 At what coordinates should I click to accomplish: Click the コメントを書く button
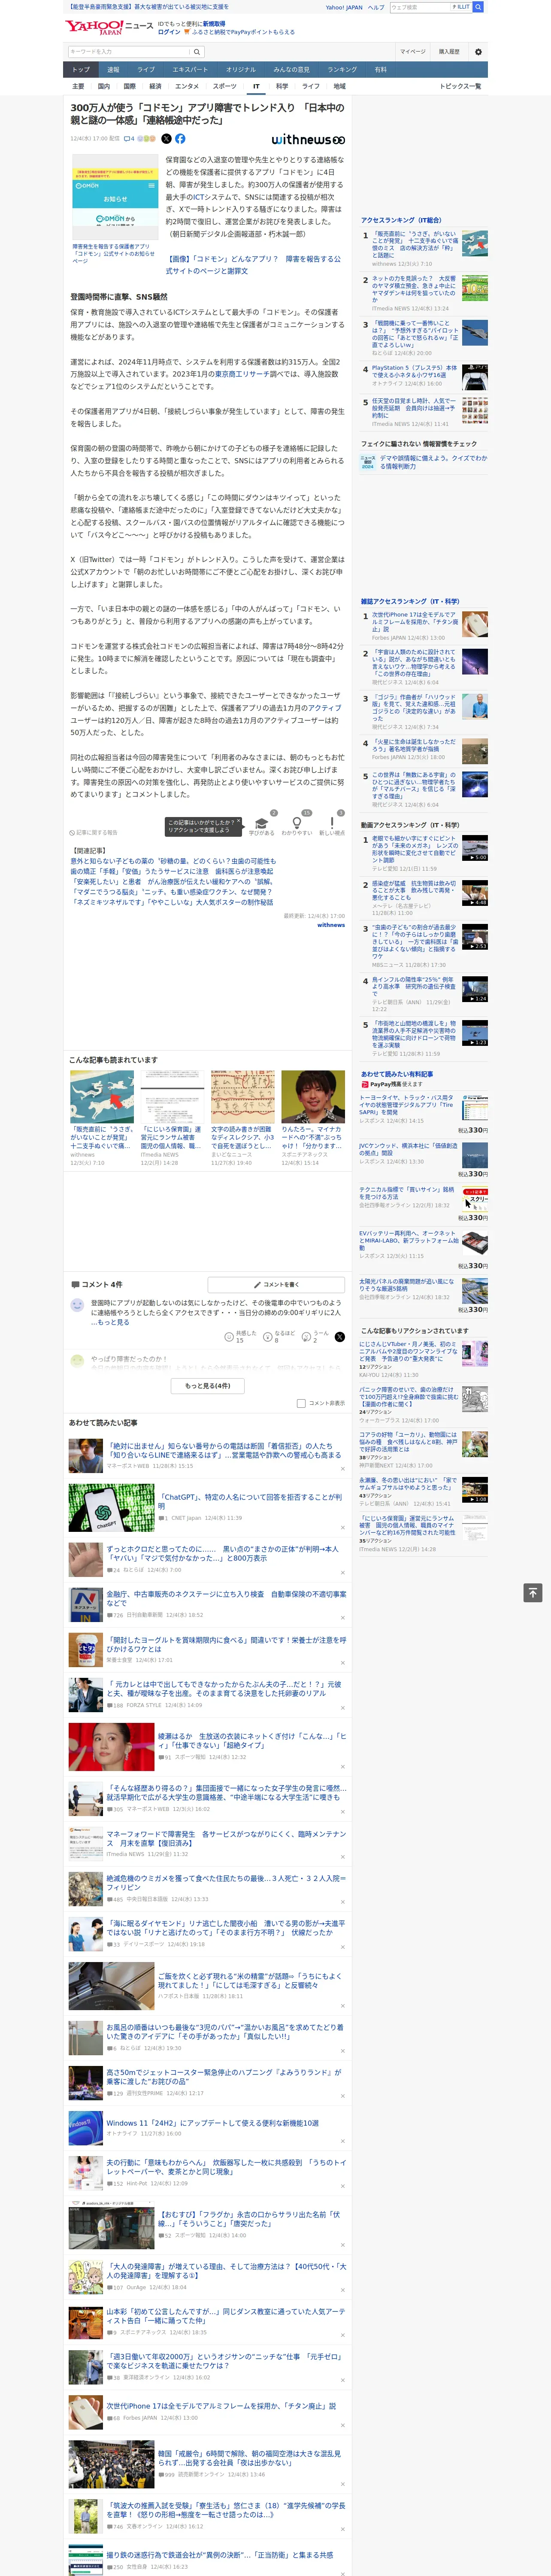pyautogui.click(x=276, y=1285)
